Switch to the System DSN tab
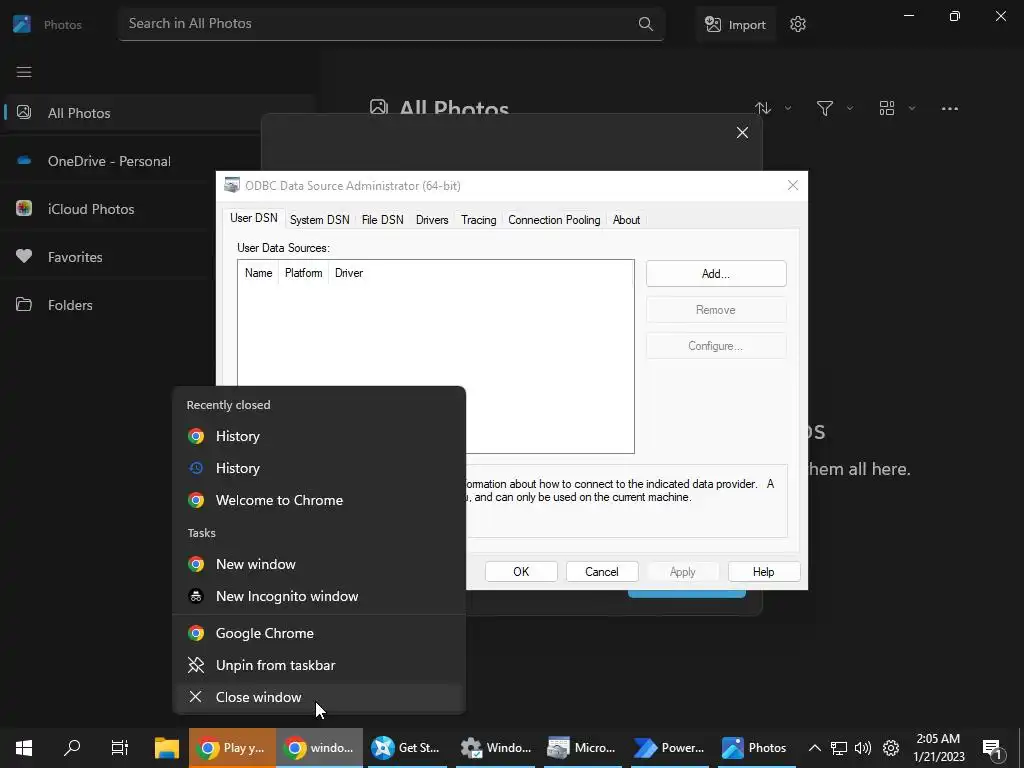1024x768 pixels. click(x=319, y=220)
